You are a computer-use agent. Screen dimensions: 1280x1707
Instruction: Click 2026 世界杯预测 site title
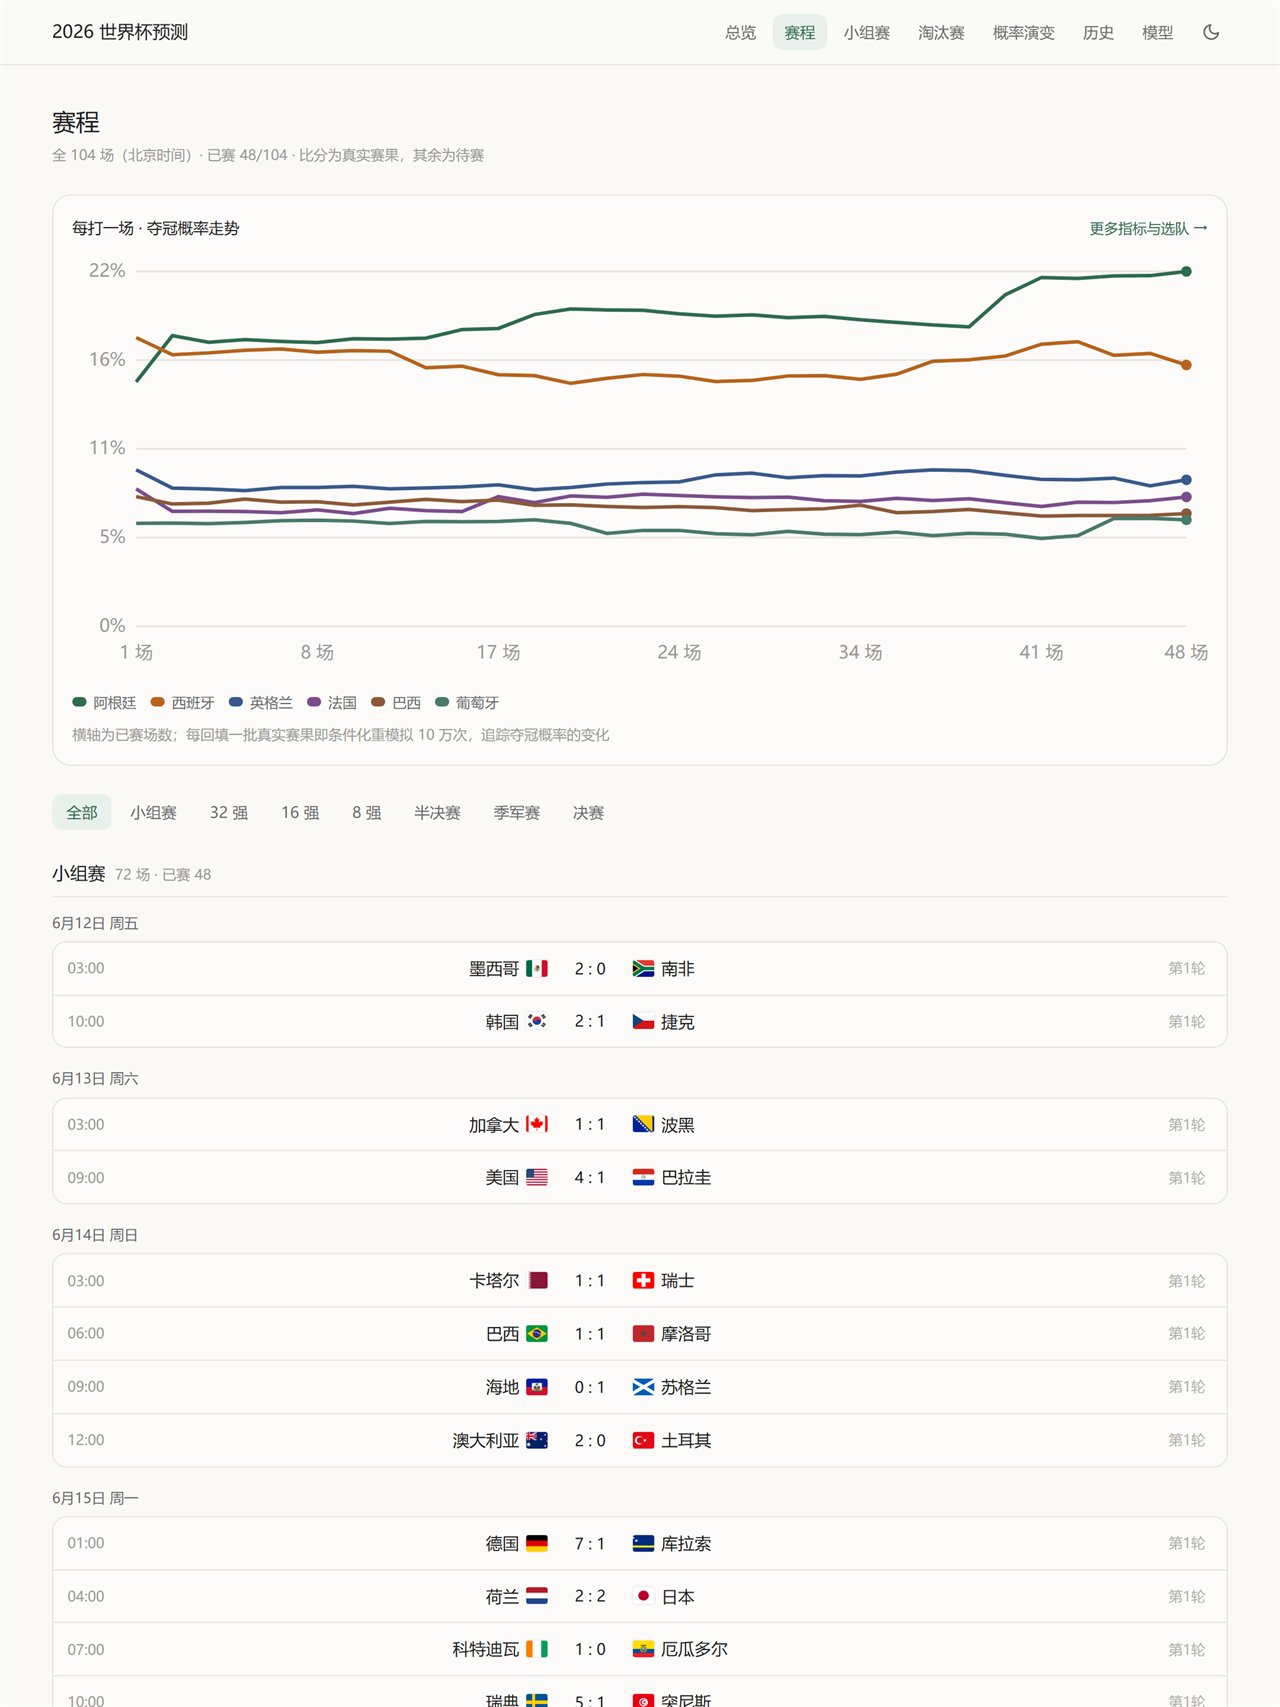click(120, 32)
